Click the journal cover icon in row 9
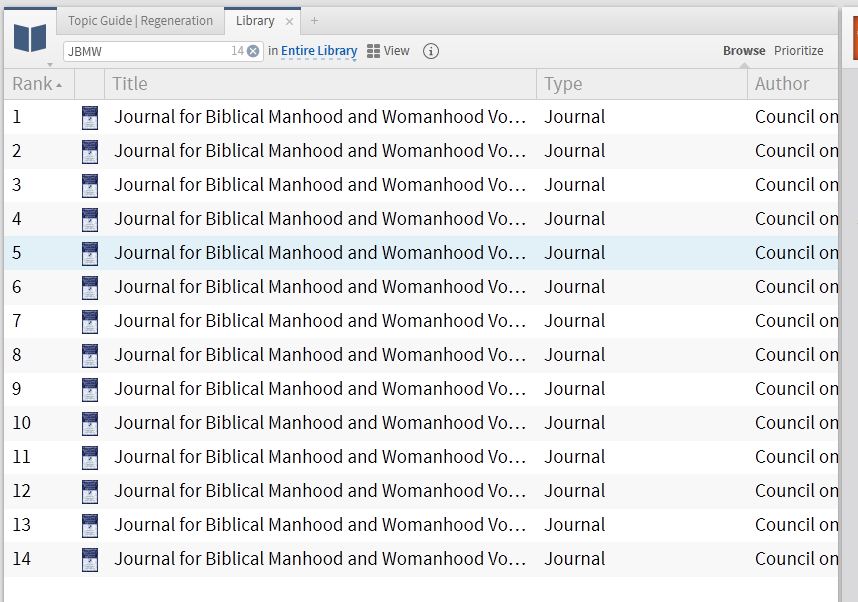Image resolution: width=858 pixels, height=602 pixels. pos(90,389)
